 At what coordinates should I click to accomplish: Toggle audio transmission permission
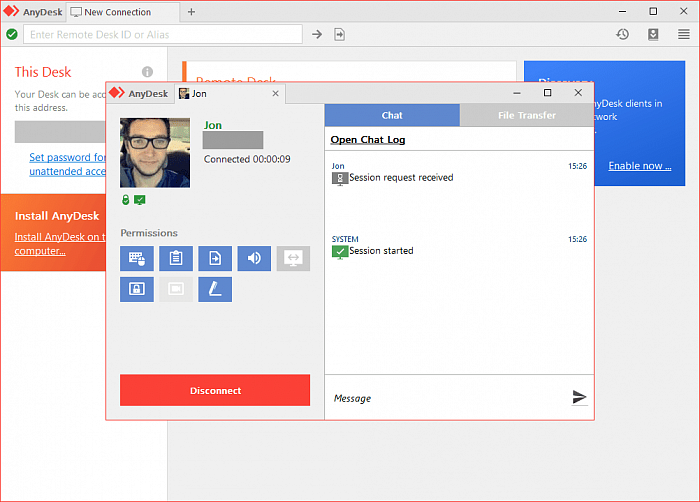tap(254, 259)
